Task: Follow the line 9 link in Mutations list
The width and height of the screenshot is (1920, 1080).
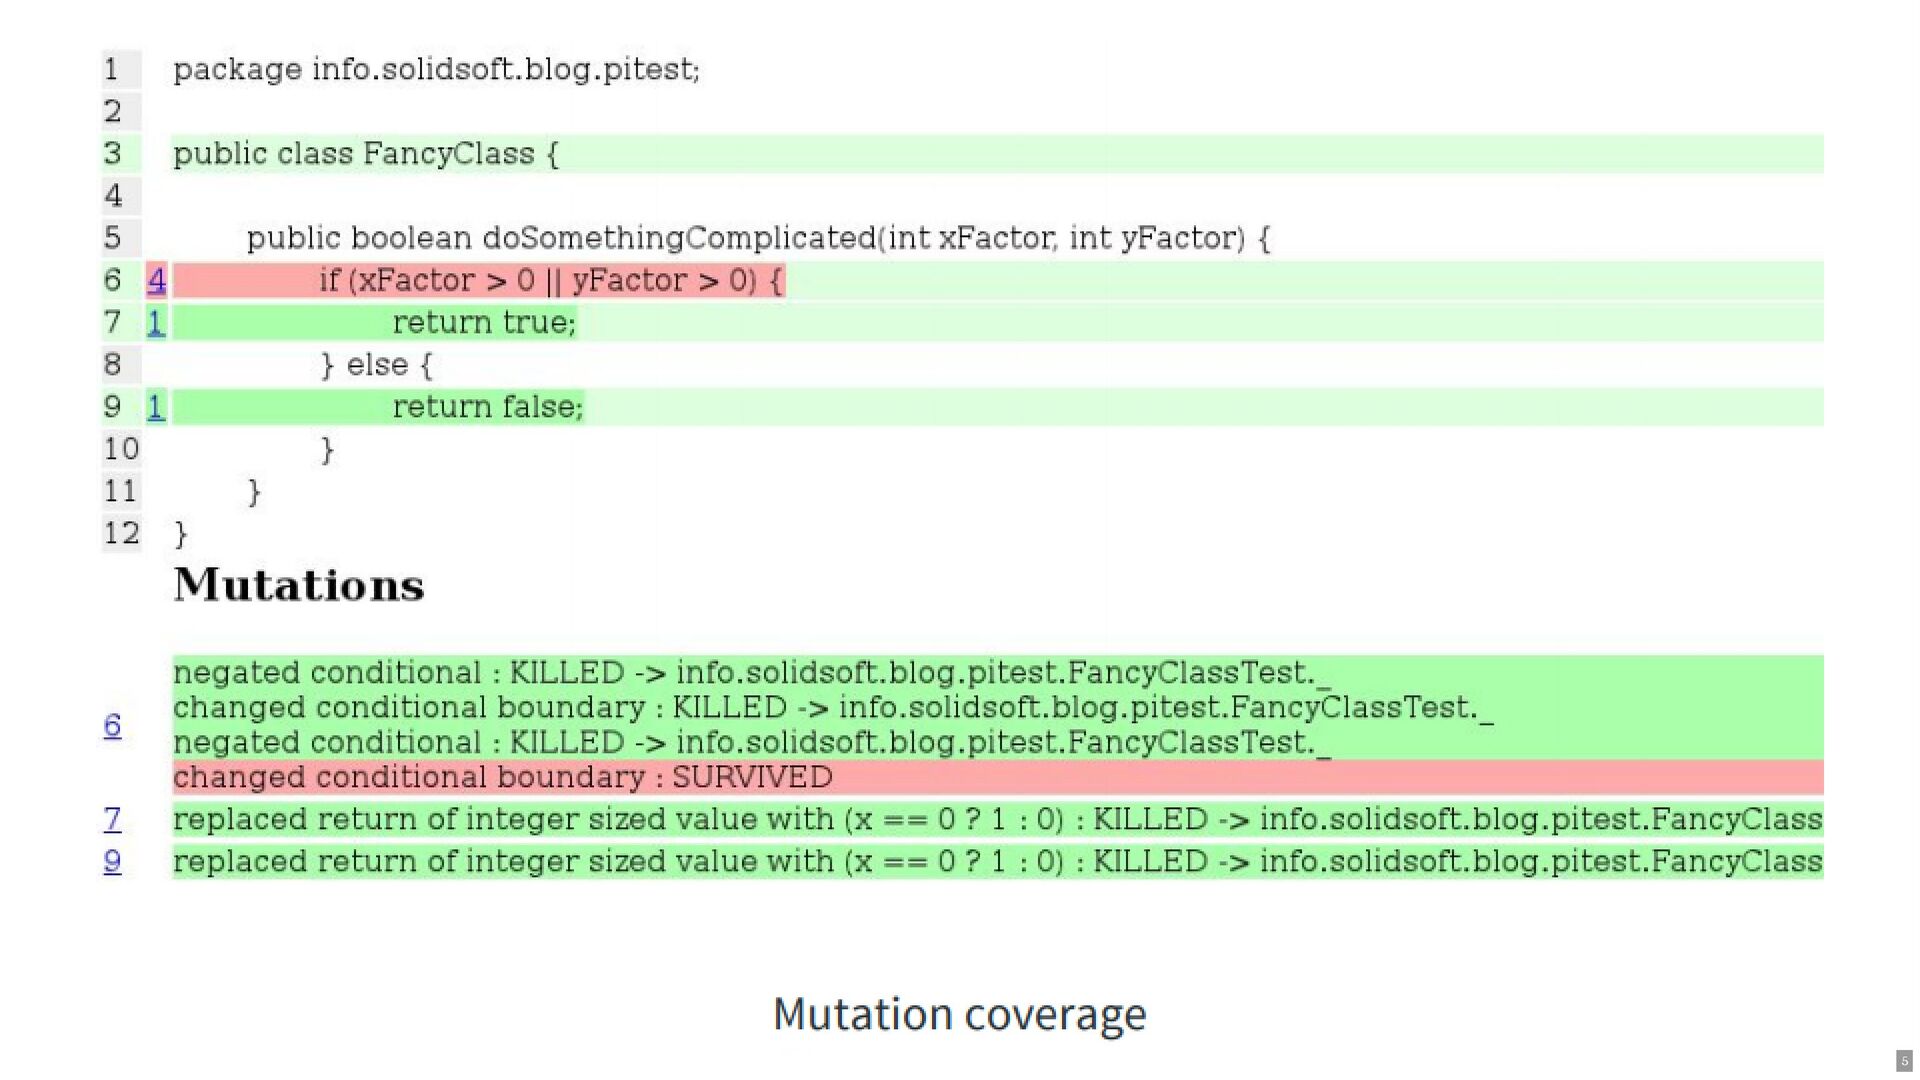Action: pyautogui.click(x=112, y=861)
